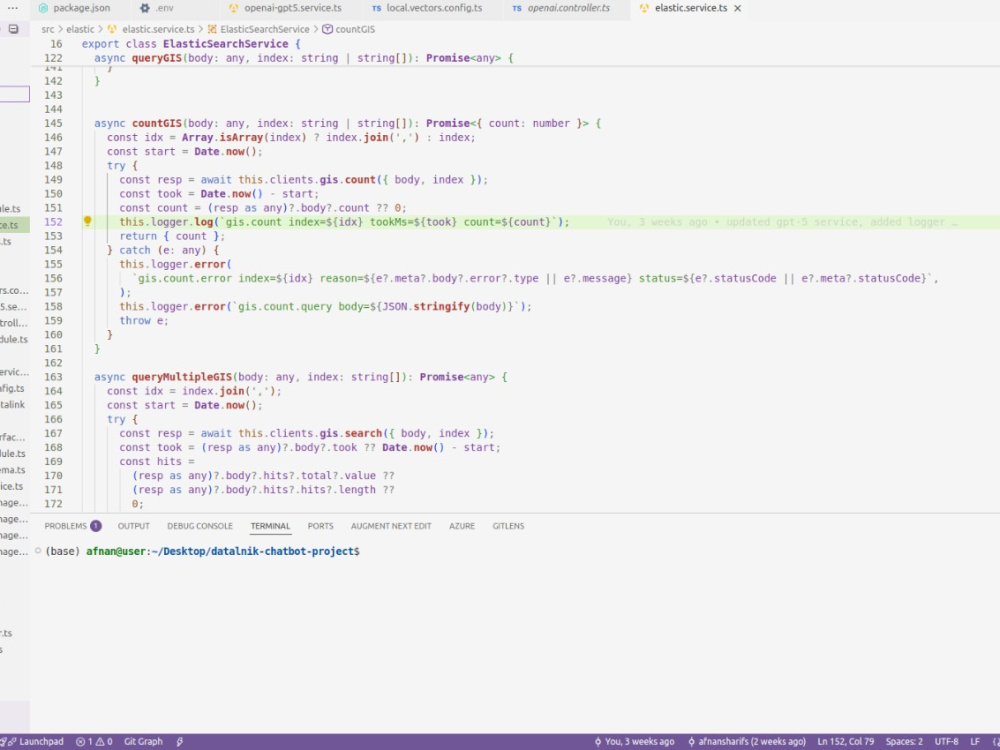Select 'elastic' folder in breadcrumb

80,29
